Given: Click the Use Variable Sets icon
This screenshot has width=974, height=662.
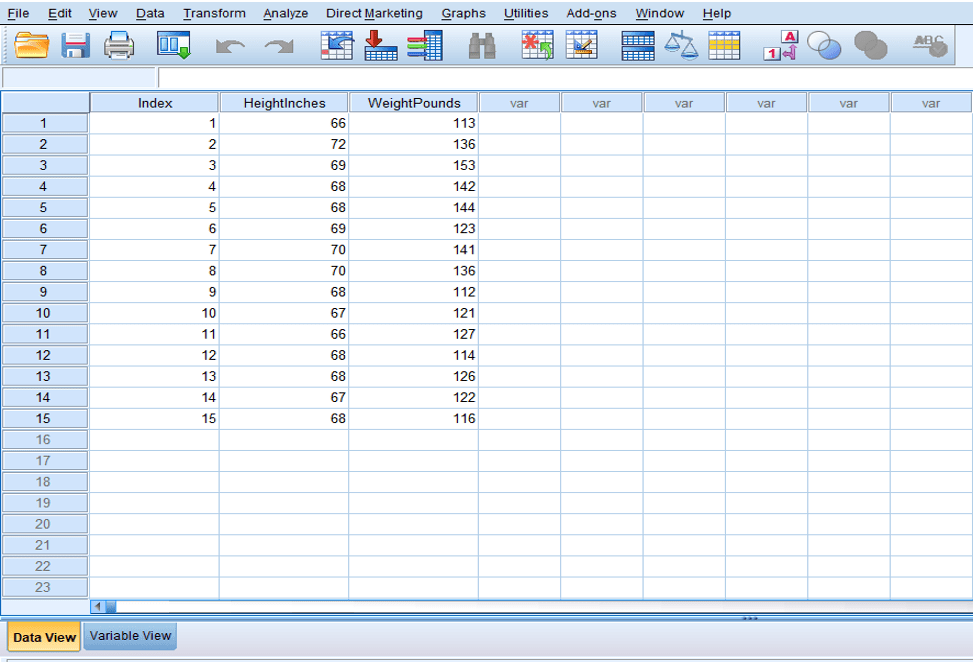Looking at the screenshot, I should 826,45.
